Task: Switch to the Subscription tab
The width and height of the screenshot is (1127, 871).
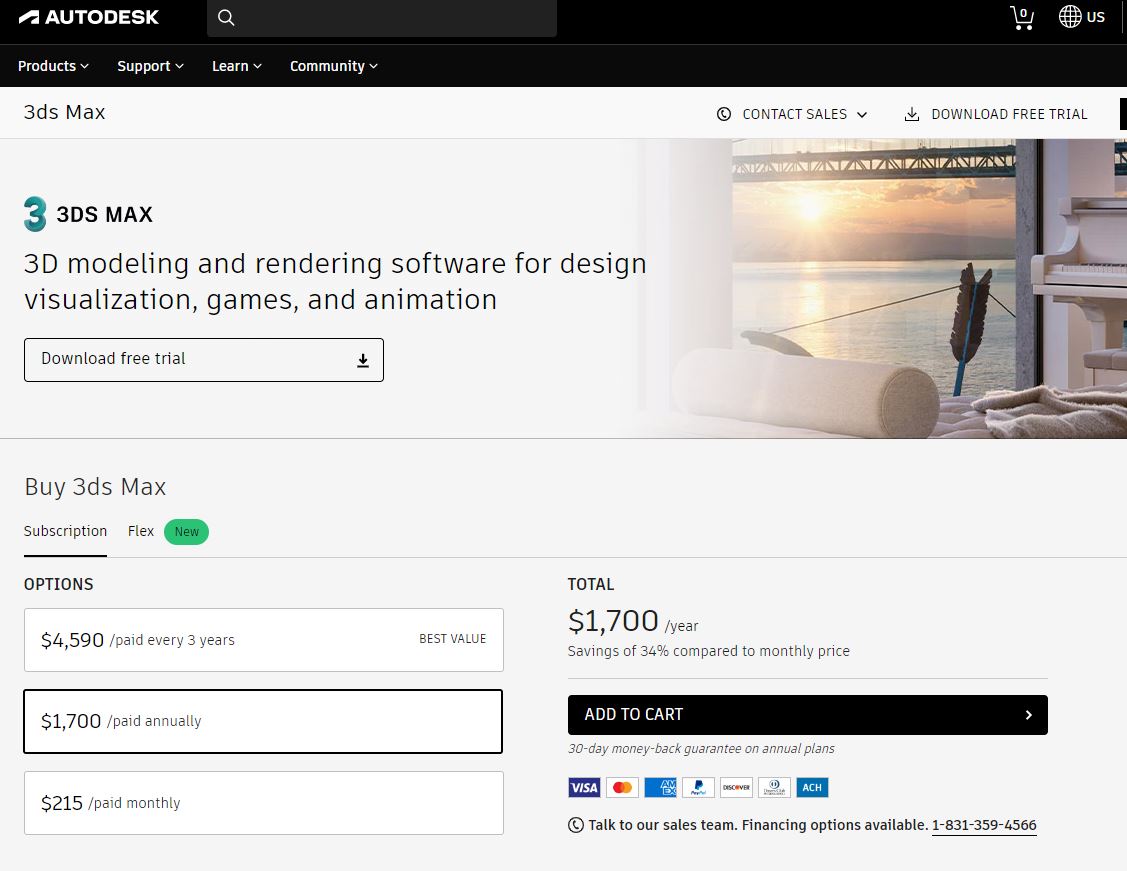Action: (65, 531)
